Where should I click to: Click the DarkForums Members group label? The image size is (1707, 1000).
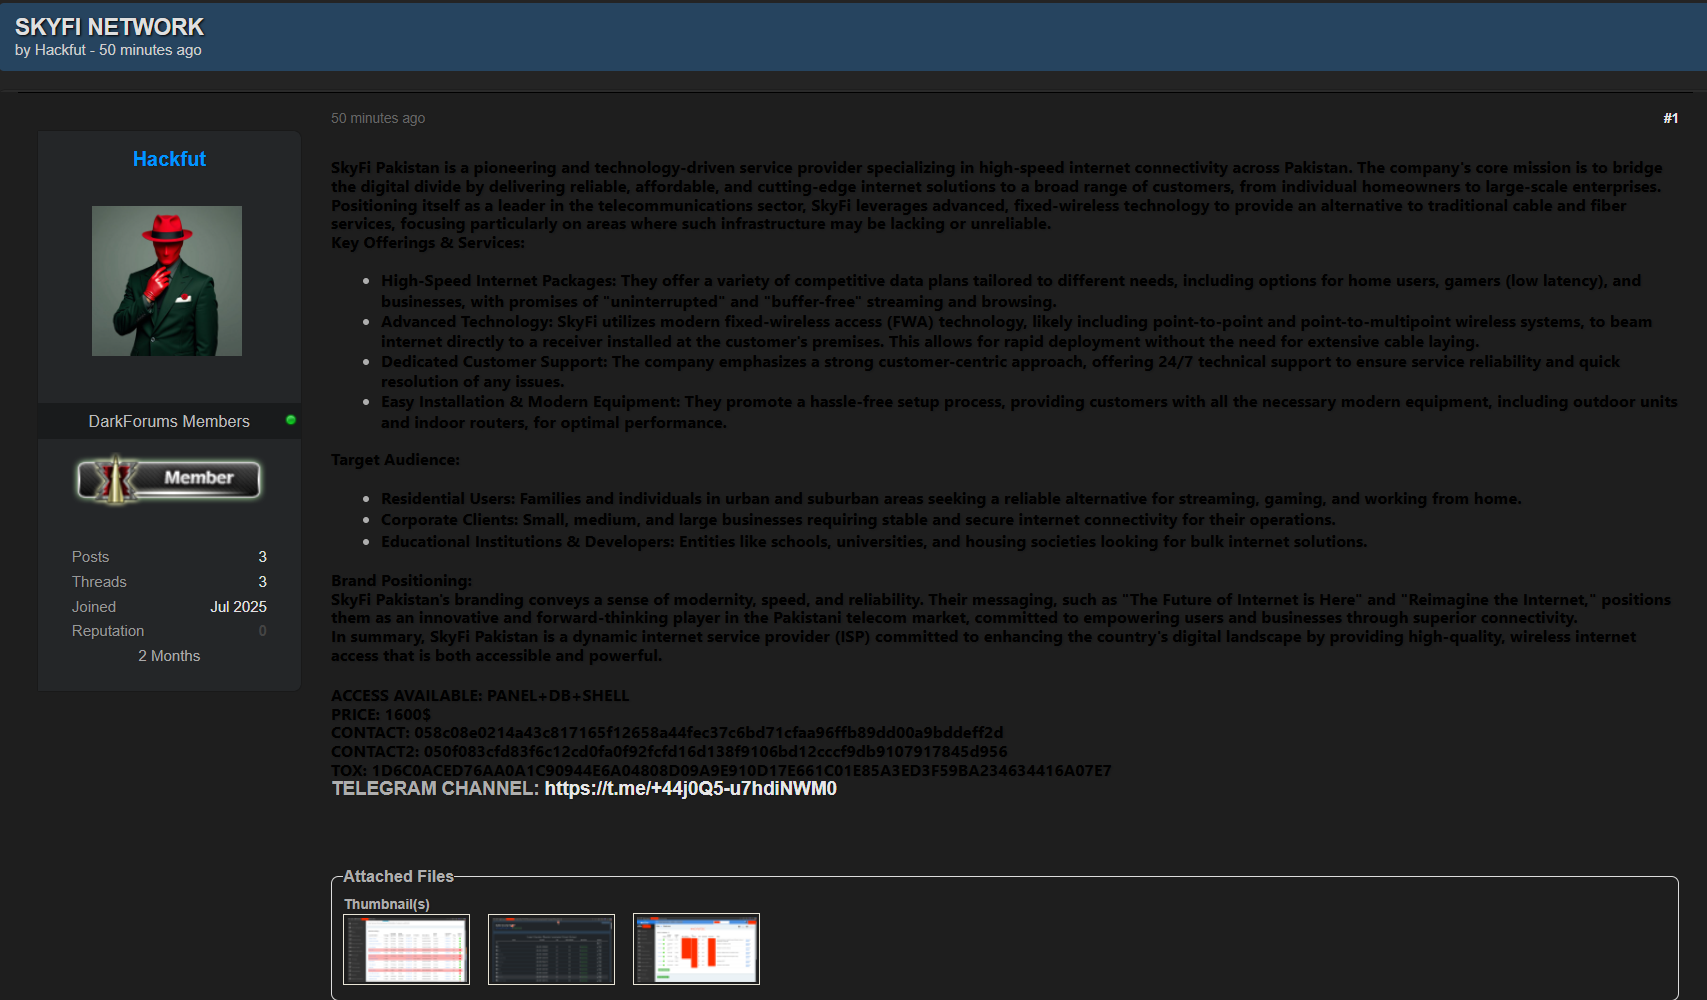(x=169, y=421)
